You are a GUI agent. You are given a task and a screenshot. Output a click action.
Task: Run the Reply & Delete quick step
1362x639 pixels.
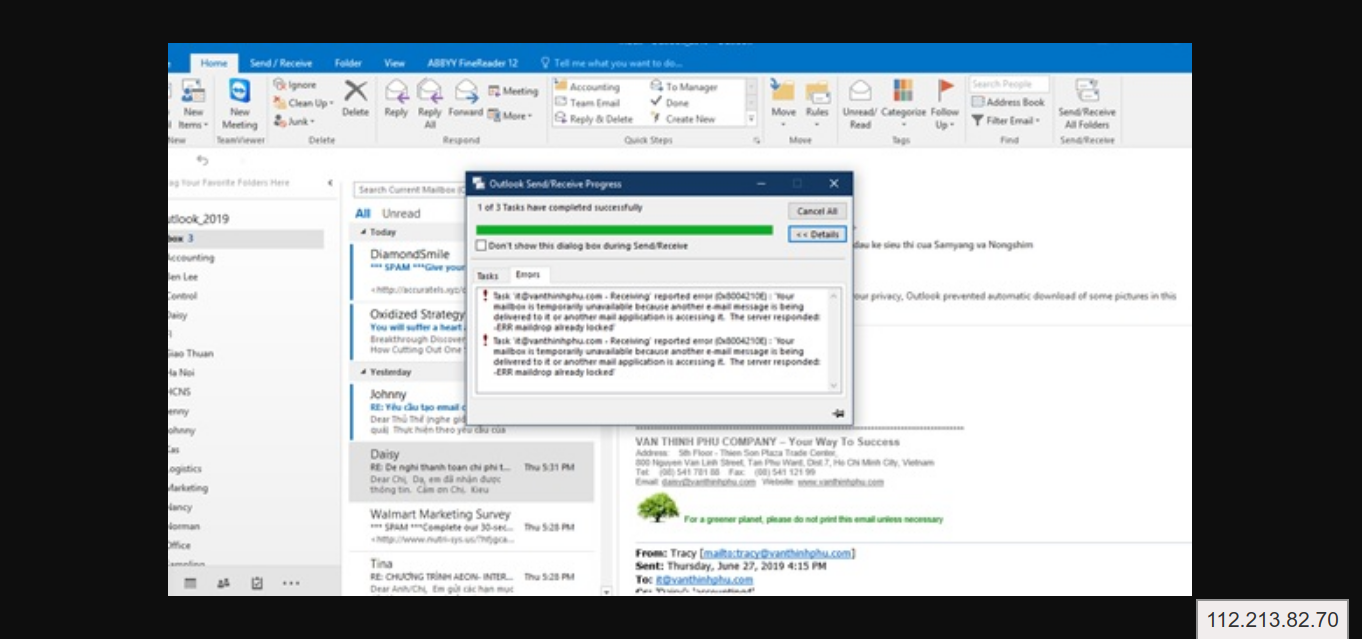click(593, 119)
